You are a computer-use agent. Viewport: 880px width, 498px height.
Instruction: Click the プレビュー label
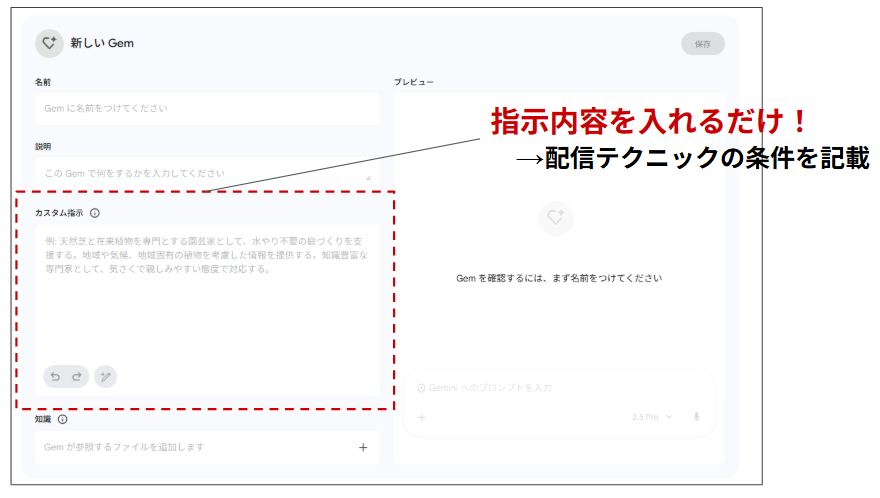414,82
